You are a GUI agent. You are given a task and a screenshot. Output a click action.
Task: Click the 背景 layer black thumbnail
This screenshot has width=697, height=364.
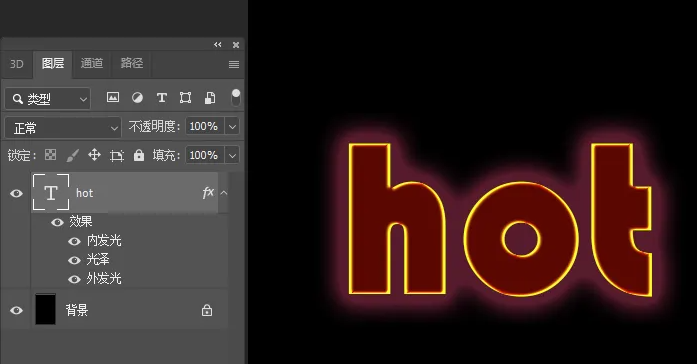(x=45, y=309)
